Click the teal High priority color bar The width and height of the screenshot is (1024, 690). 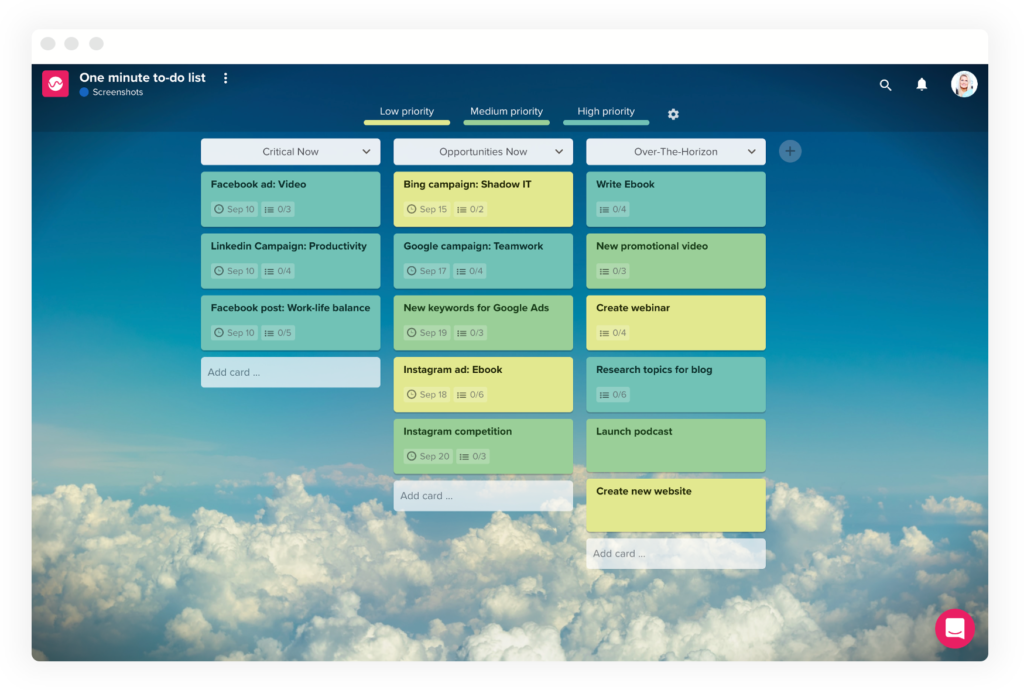606,122
